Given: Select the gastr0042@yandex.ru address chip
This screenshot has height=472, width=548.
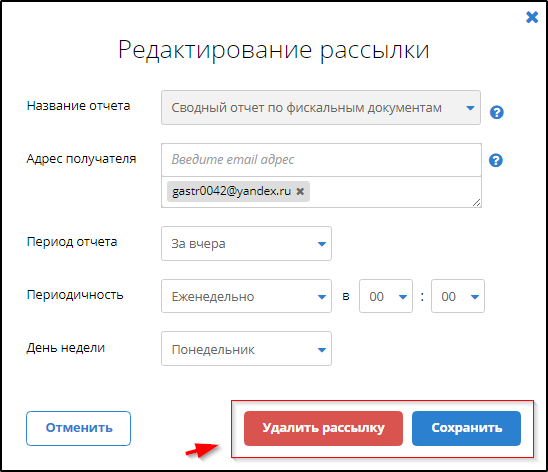Looking at the screenshot, I should tap(231, 191).
